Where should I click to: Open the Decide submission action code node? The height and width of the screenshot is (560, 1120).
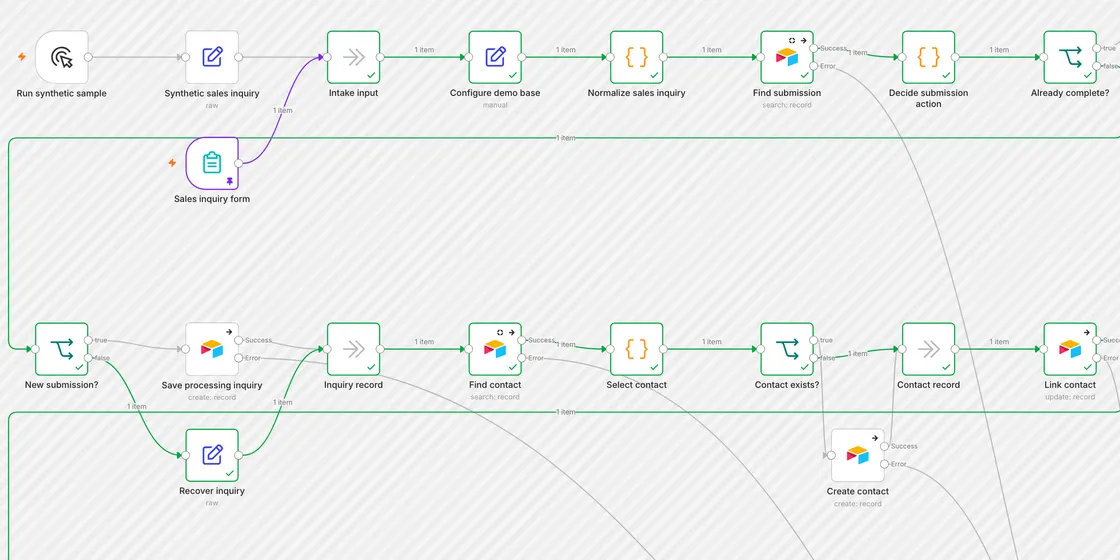[x=929, y=57]
